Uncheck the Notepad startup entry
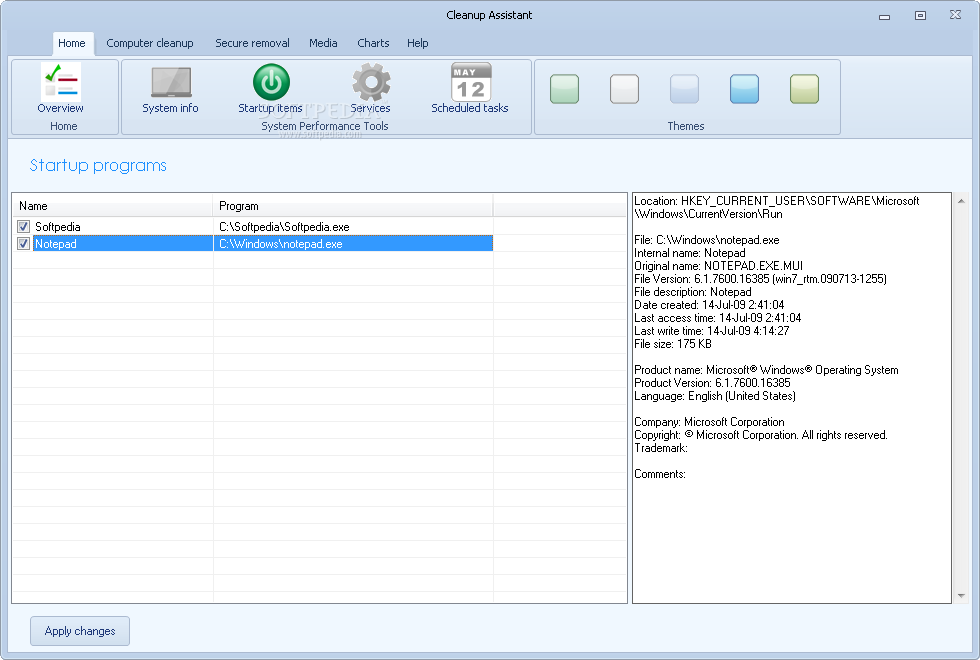Screen dimensions: 980x660 click(x=24, y=244)
